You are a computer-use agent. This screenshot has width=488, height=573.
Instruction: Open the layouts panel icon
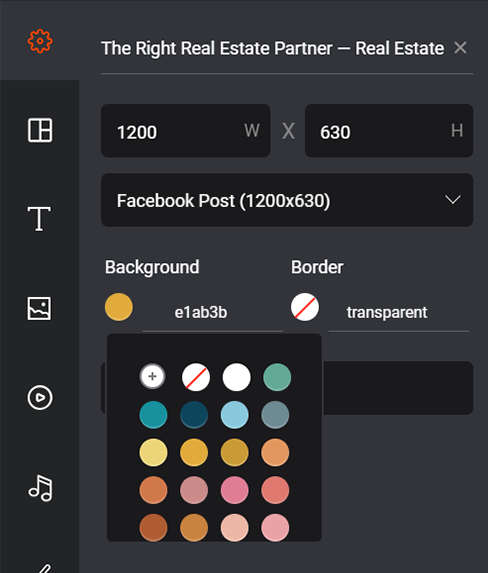coord(40,130)
